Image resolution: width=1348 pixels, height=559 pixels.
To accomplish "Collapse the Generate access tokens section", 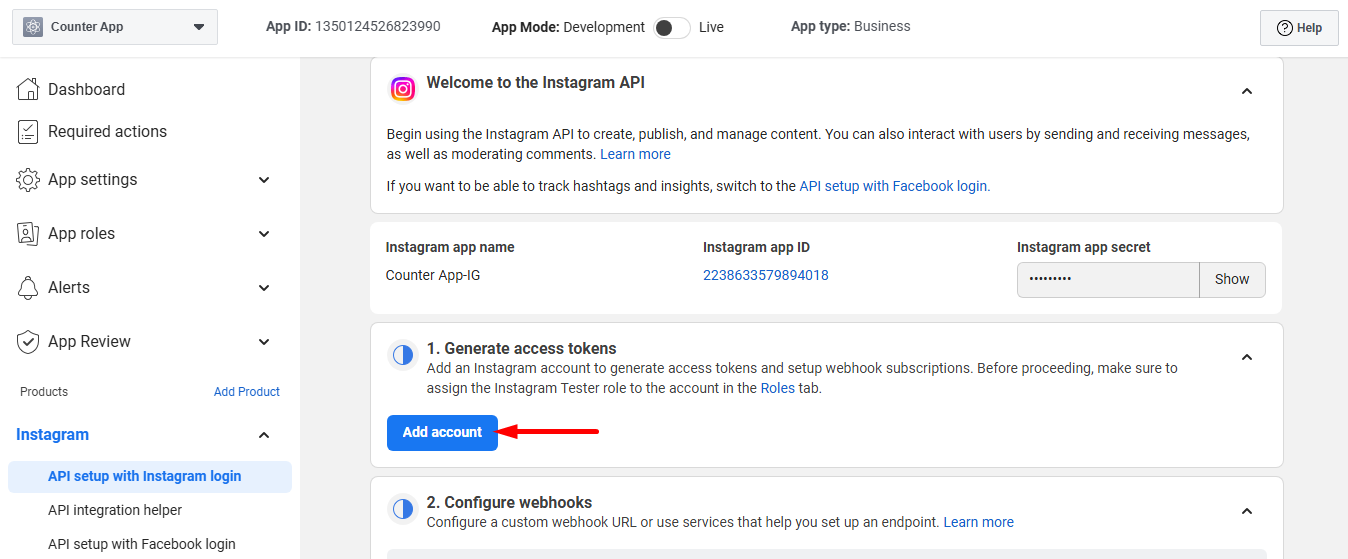I will [x=1247, y=357].
